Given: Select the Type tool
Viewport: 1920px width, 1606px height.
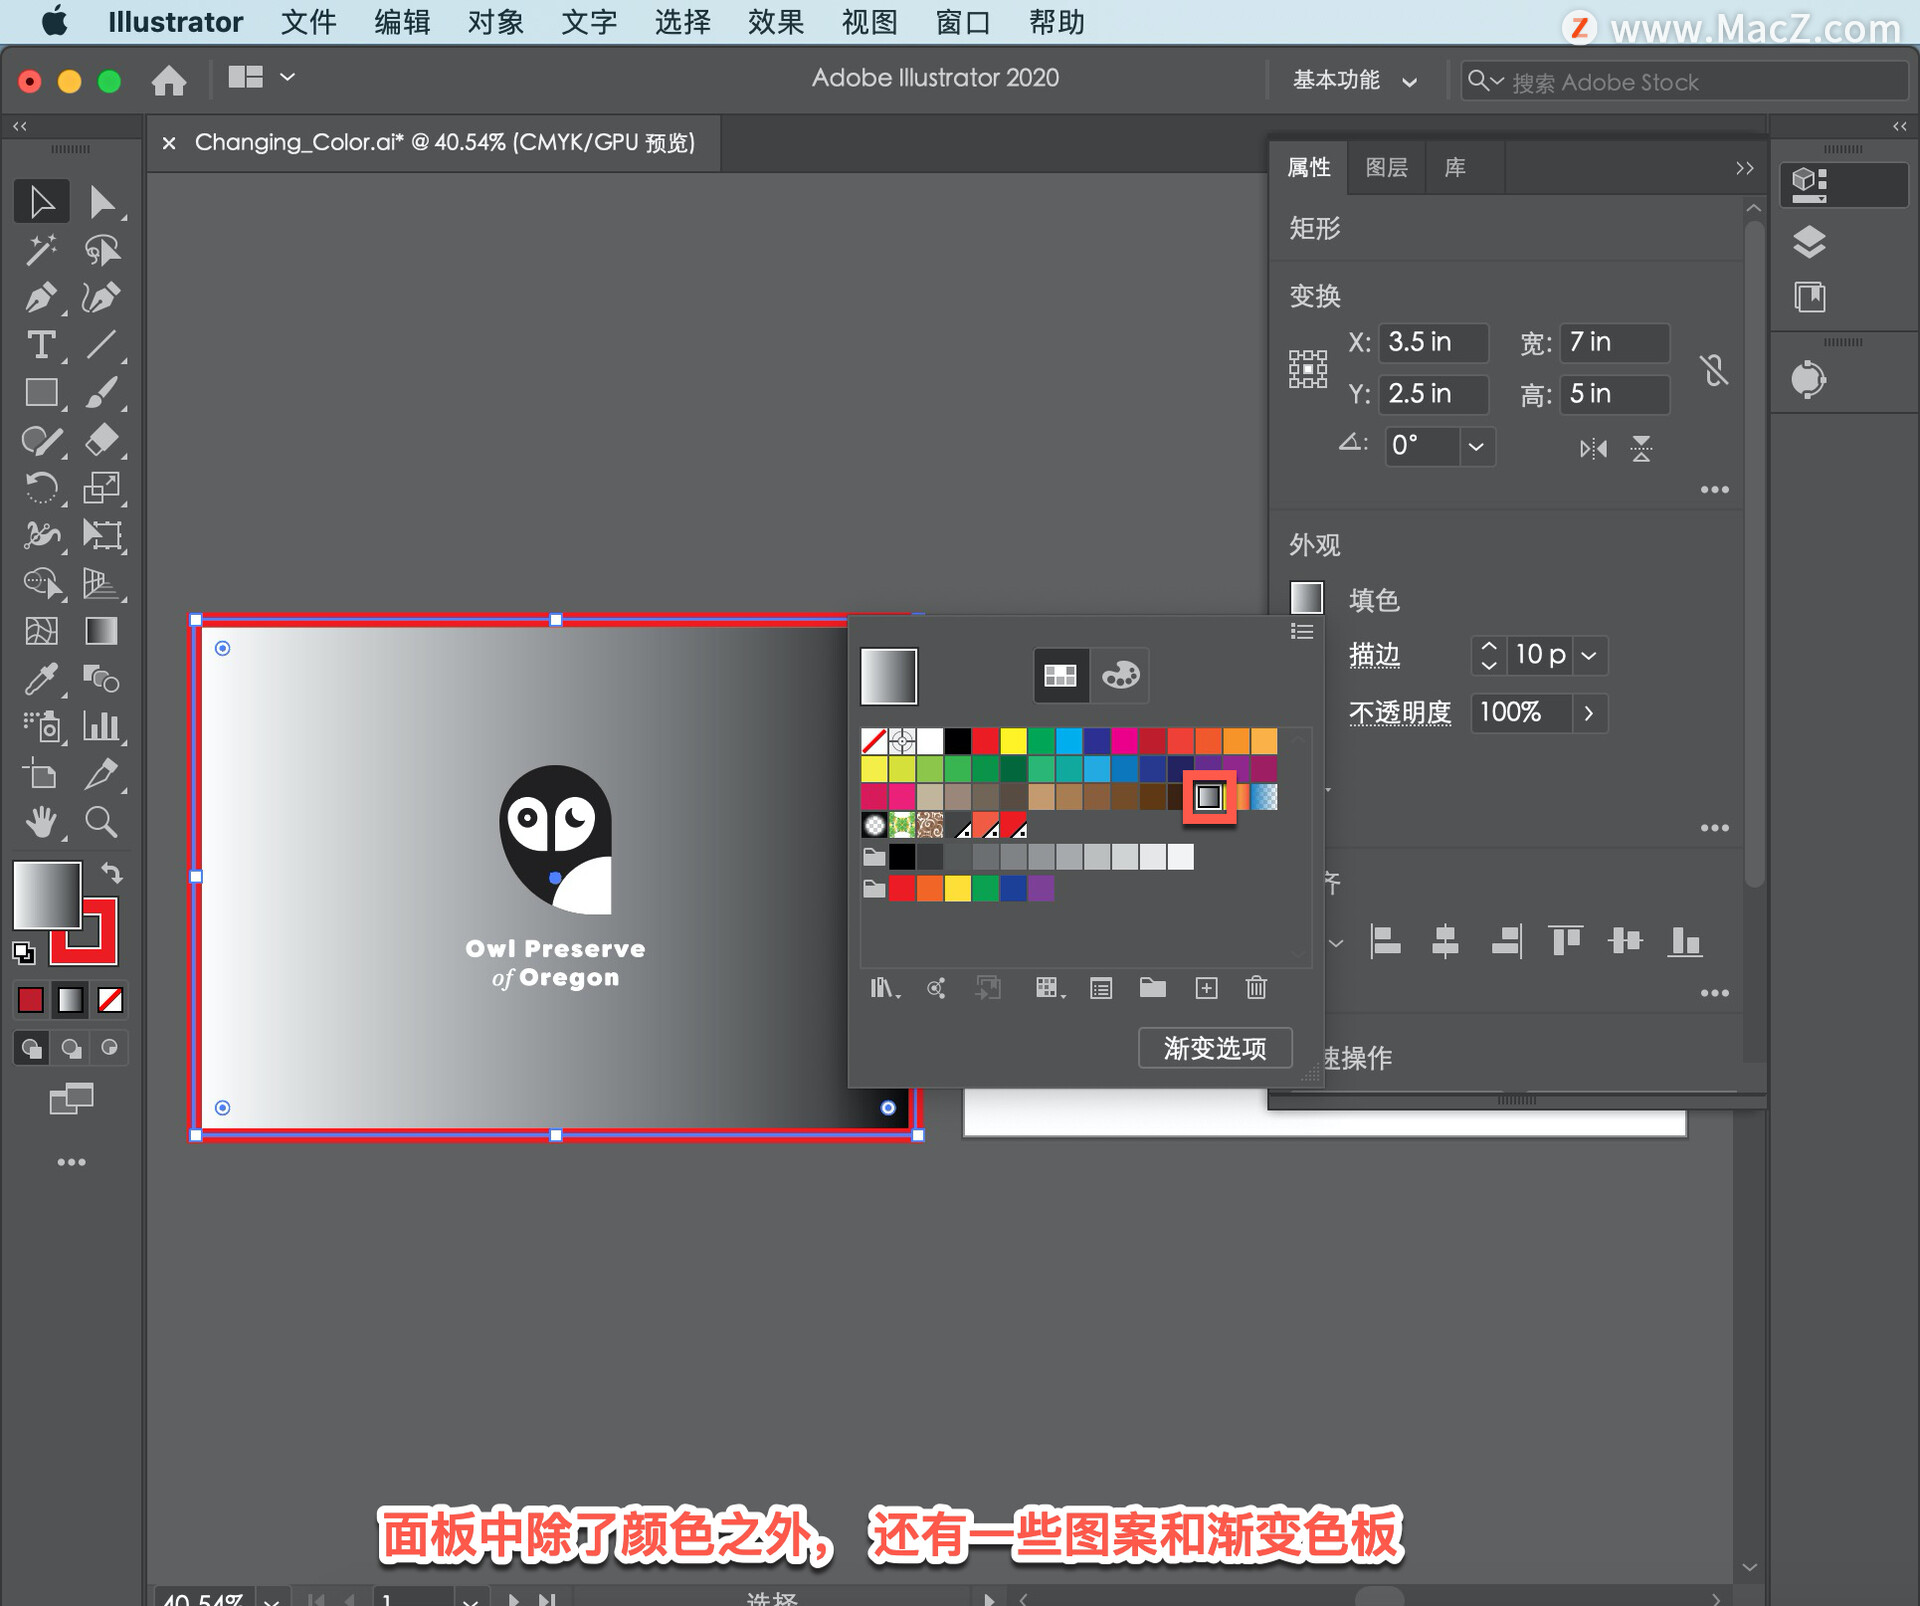Looking at the screenshot, I should tap(40, 345).
